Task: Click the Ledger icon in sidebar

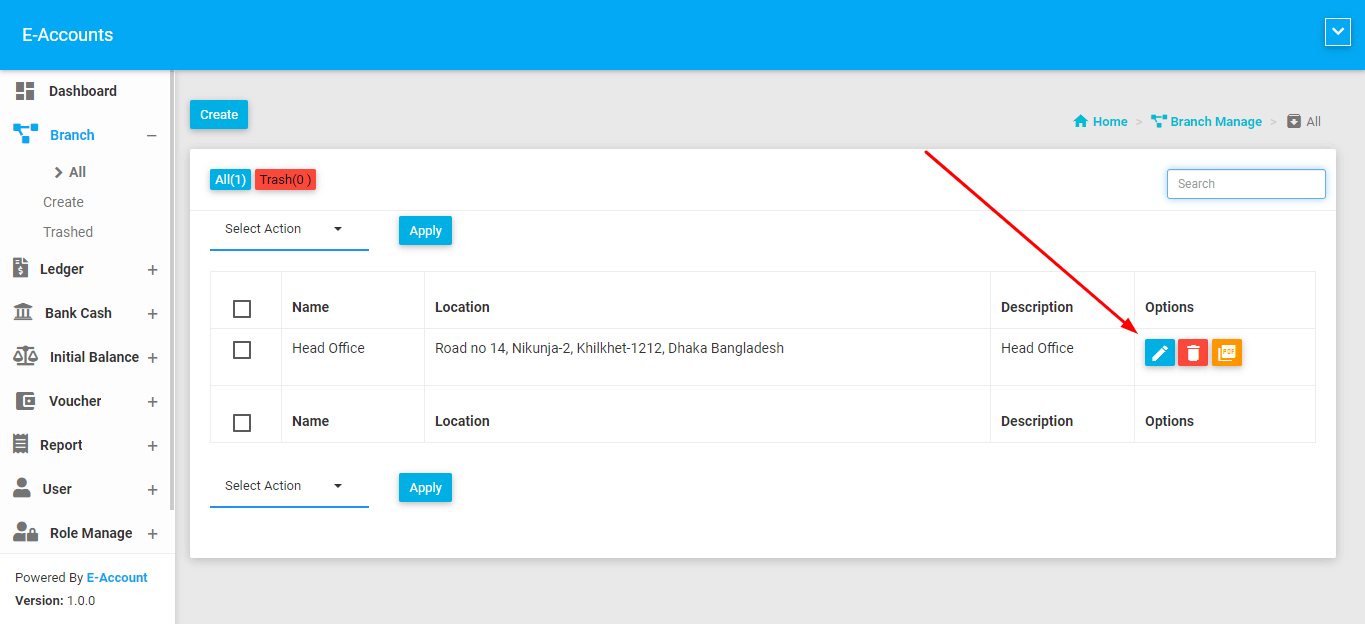Action: click(20, 268)
